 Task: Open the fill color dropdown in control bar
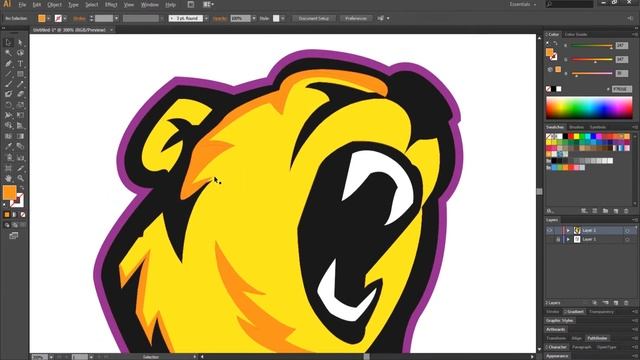click(49, 18)
